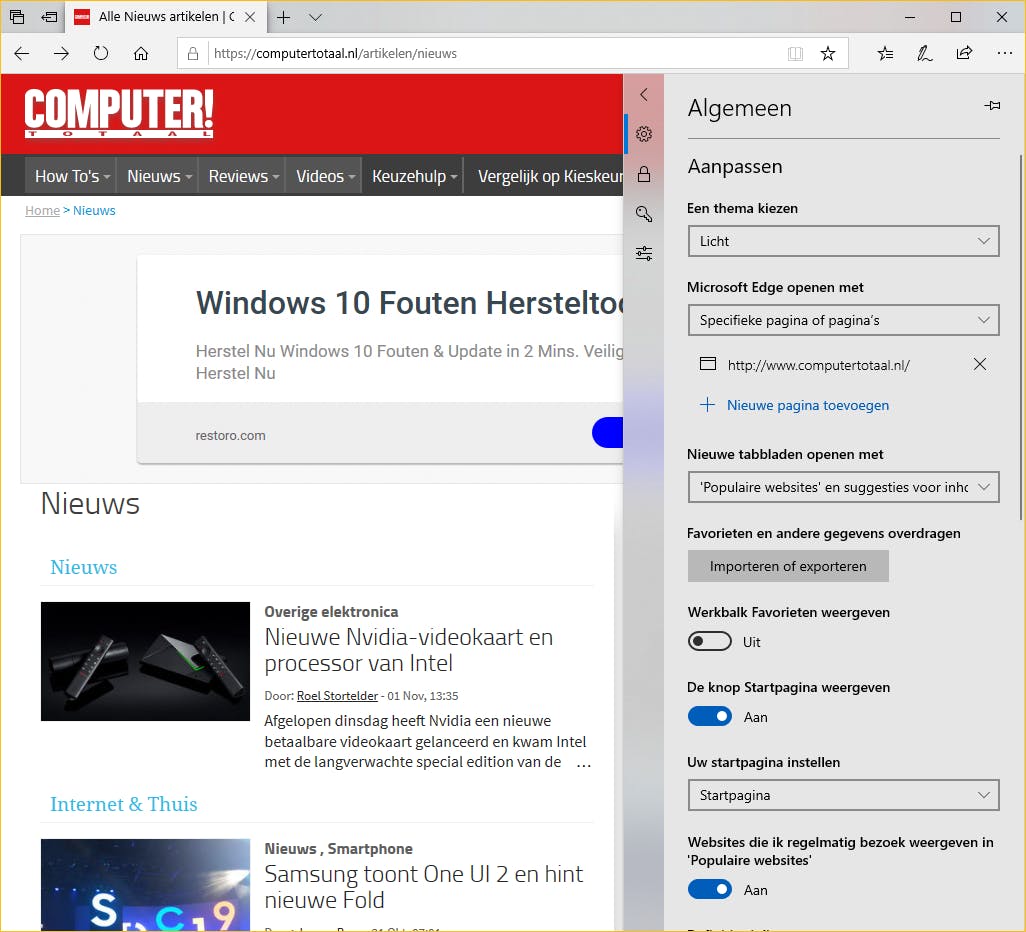Image resolution: width=1026 pixels, height=932 pixels.
Task: Toggle Werkbalk Favorieten weergeven switch
Action: pos(710,641)
